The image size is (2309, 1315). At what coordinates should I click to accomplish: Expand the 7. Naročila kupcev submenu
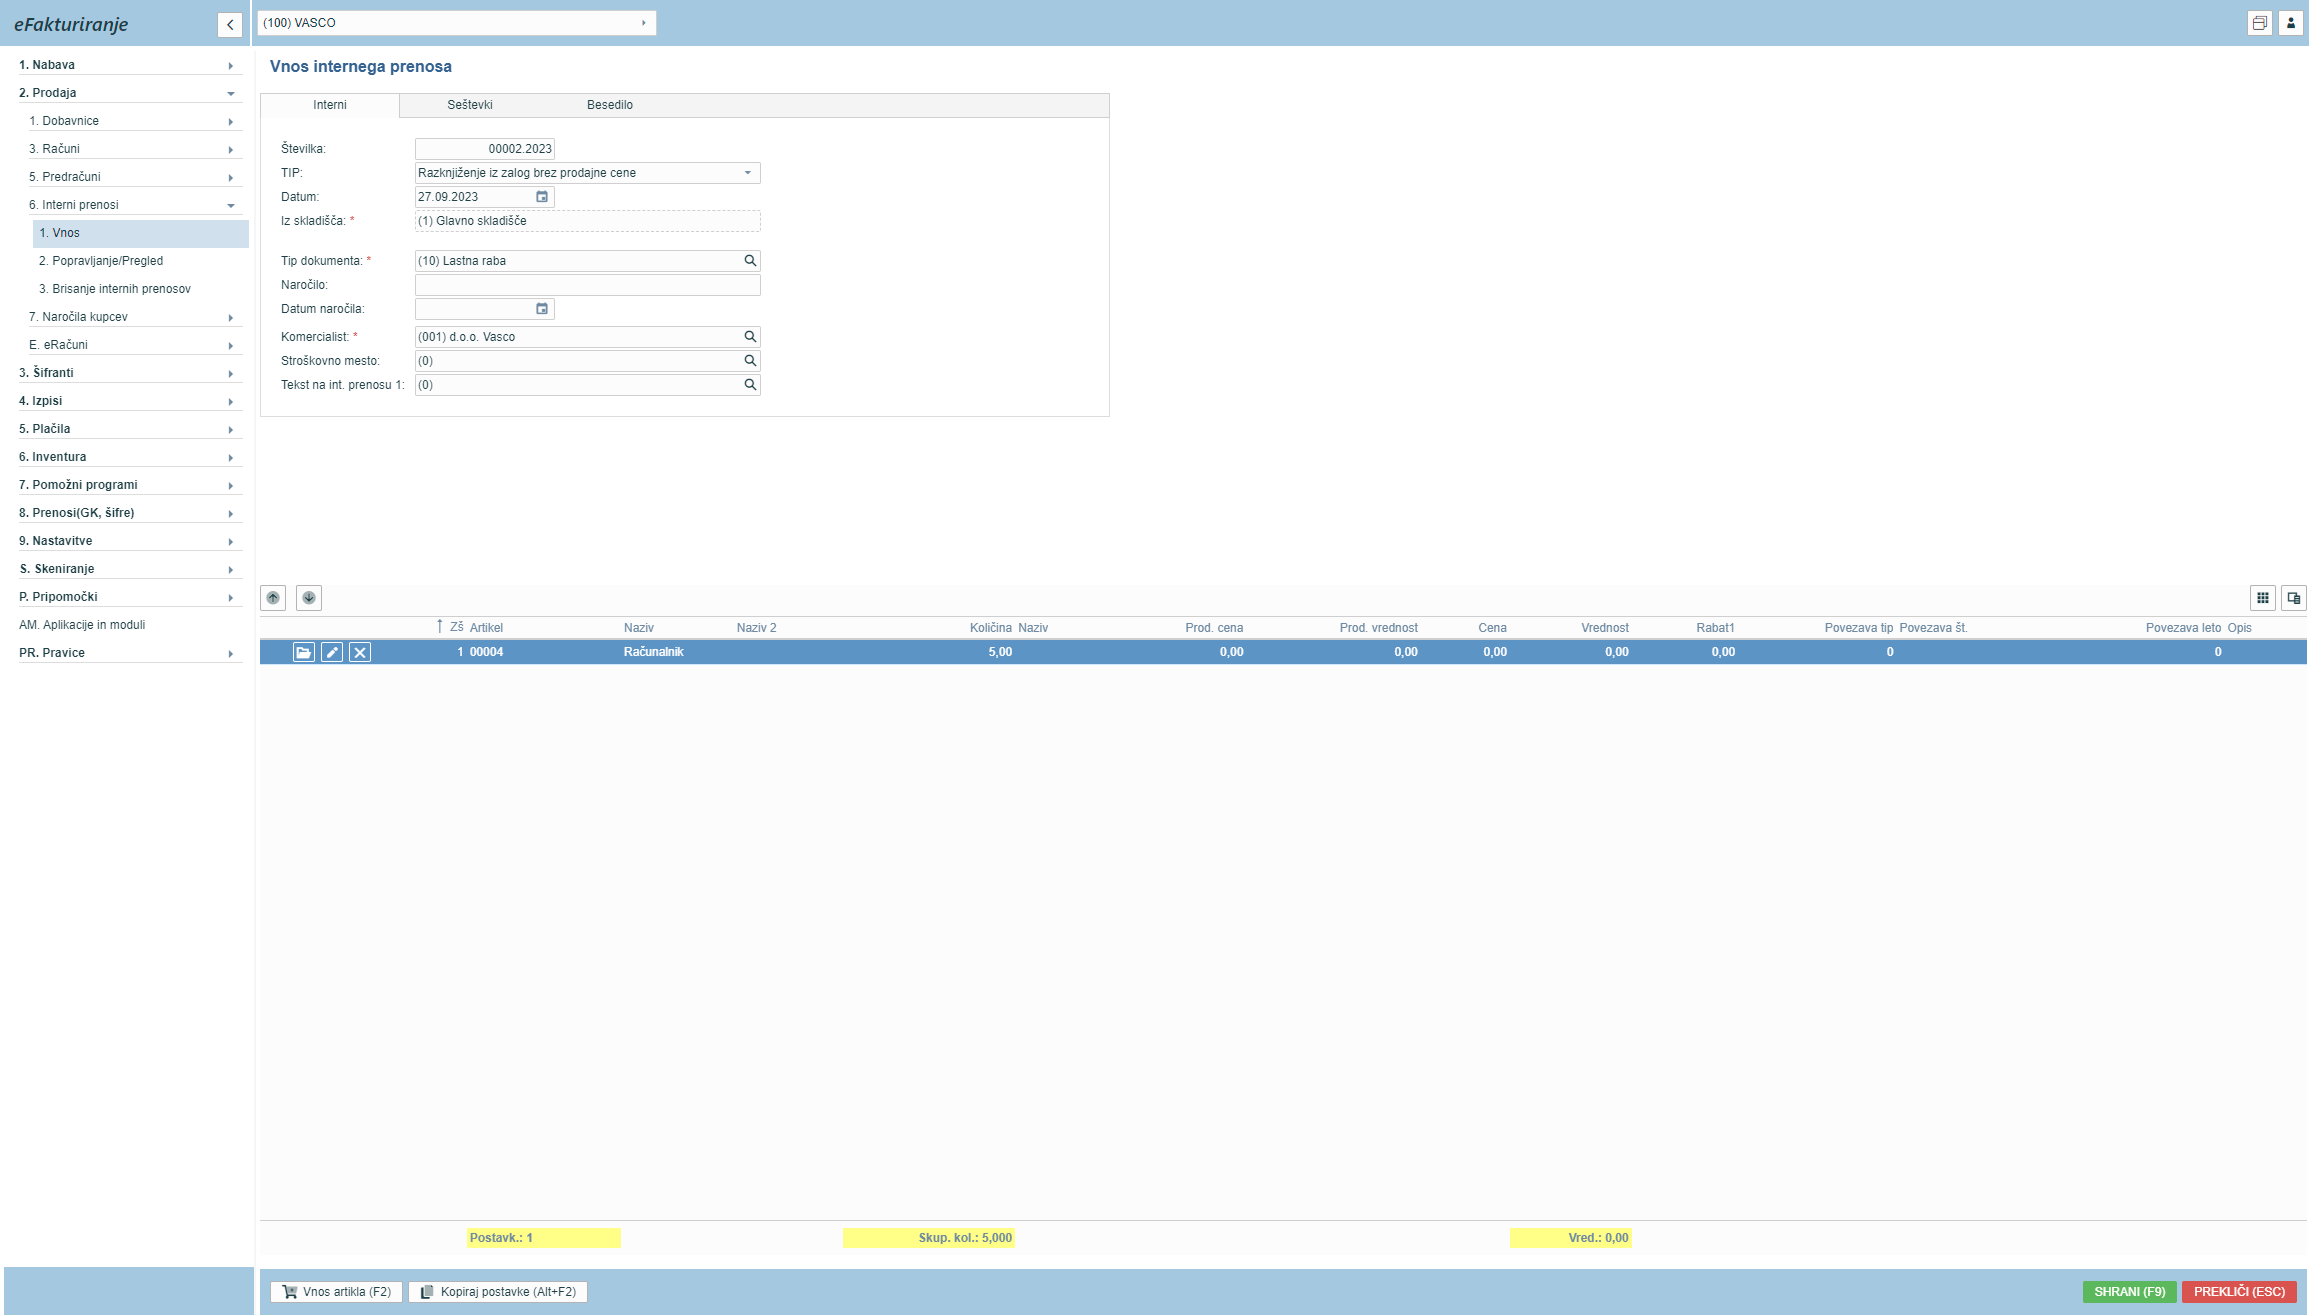coord(135,317)
